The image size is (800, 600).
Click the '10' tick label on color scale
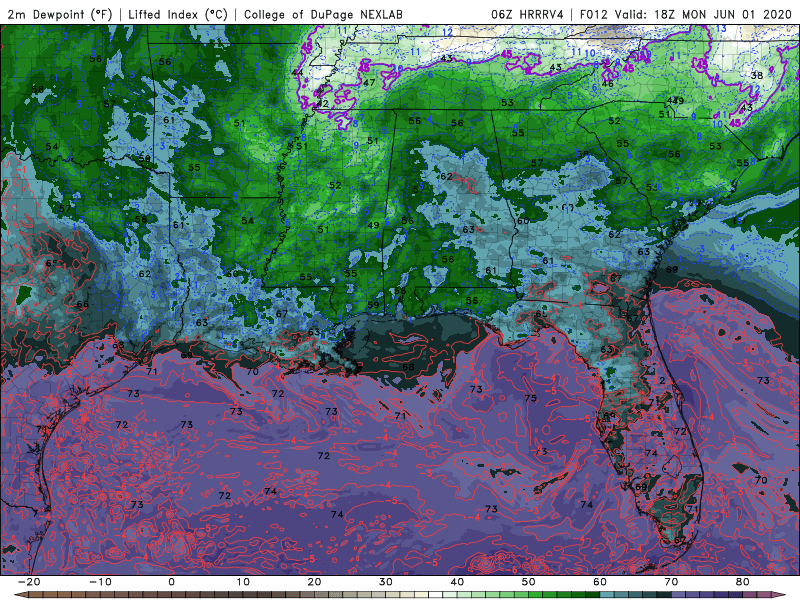click(243, 582)
